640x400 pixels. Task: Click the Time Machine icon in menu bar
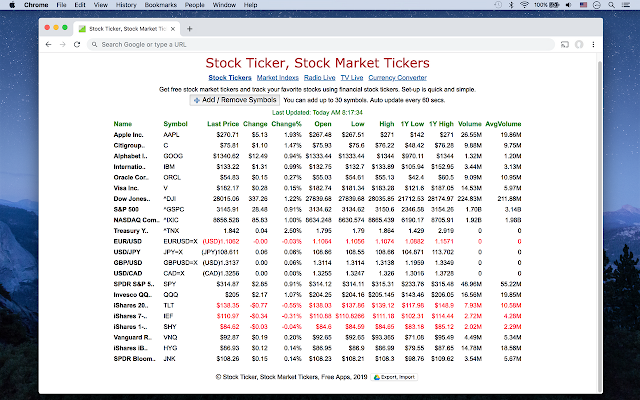point(498,5)
